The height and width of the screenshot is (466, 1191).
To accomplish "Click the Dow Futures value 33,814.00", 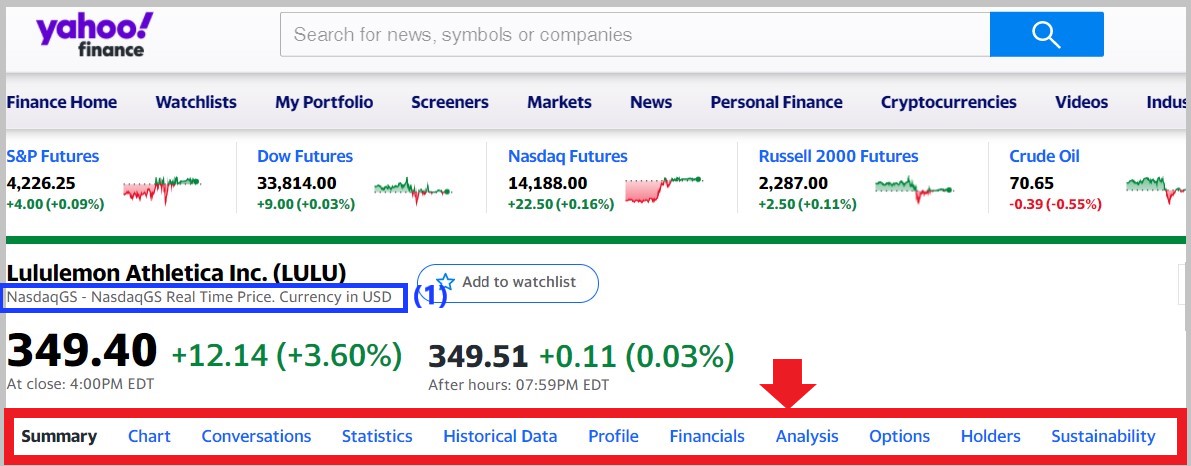I will 296,183.
